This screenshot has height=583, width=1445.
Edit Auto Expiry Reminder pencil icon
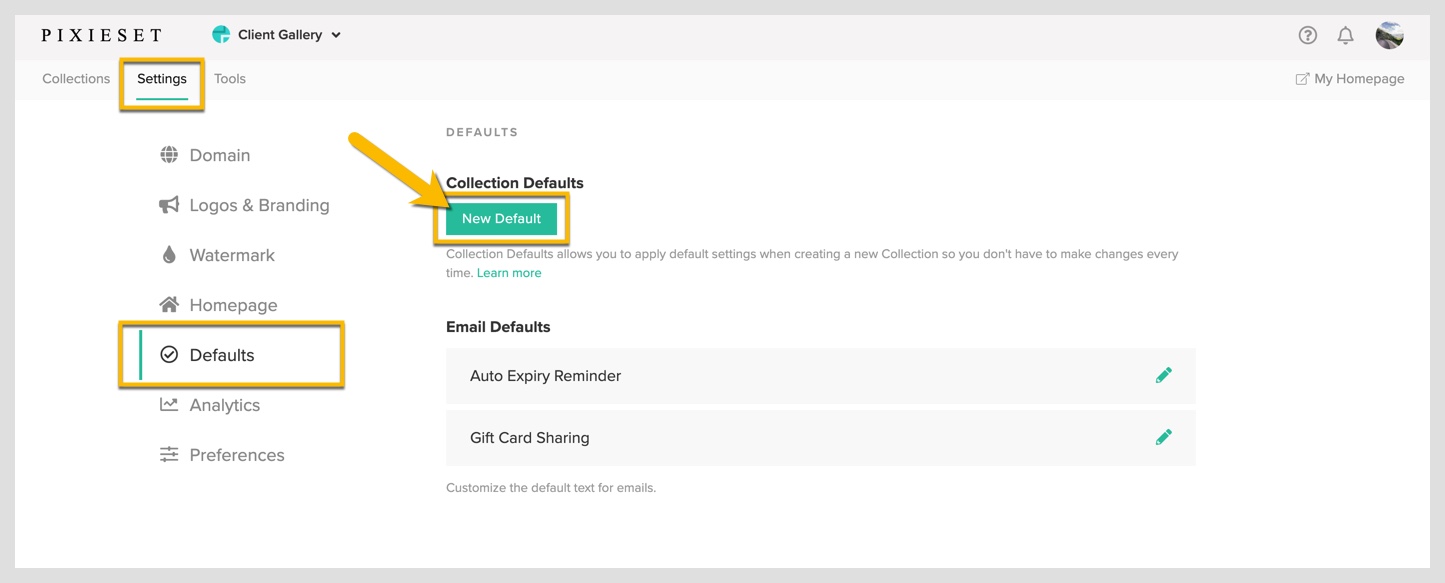point(1163,375)
